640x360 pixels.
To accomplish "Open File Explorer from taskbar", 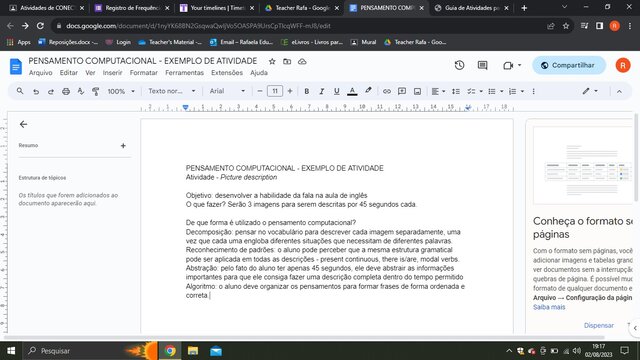I will tap(193, 351).
